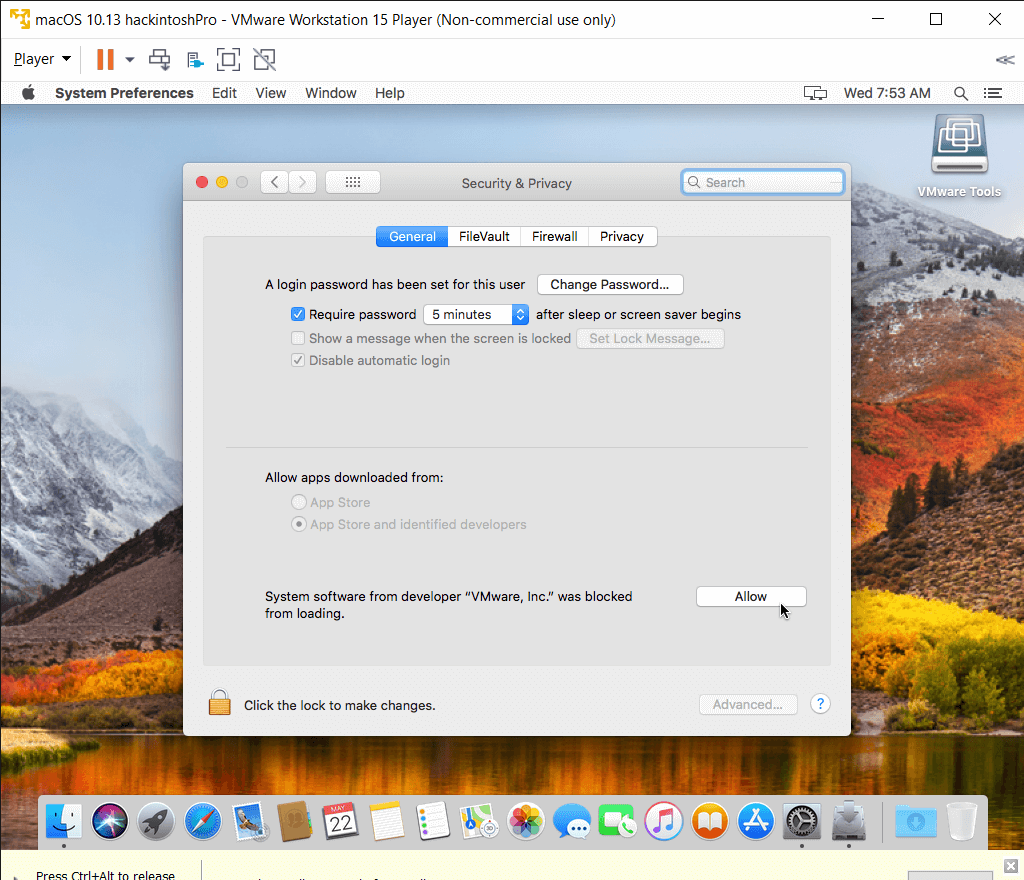
Task: Open Calendar showing May 22 in Dock
Action: 340,821
